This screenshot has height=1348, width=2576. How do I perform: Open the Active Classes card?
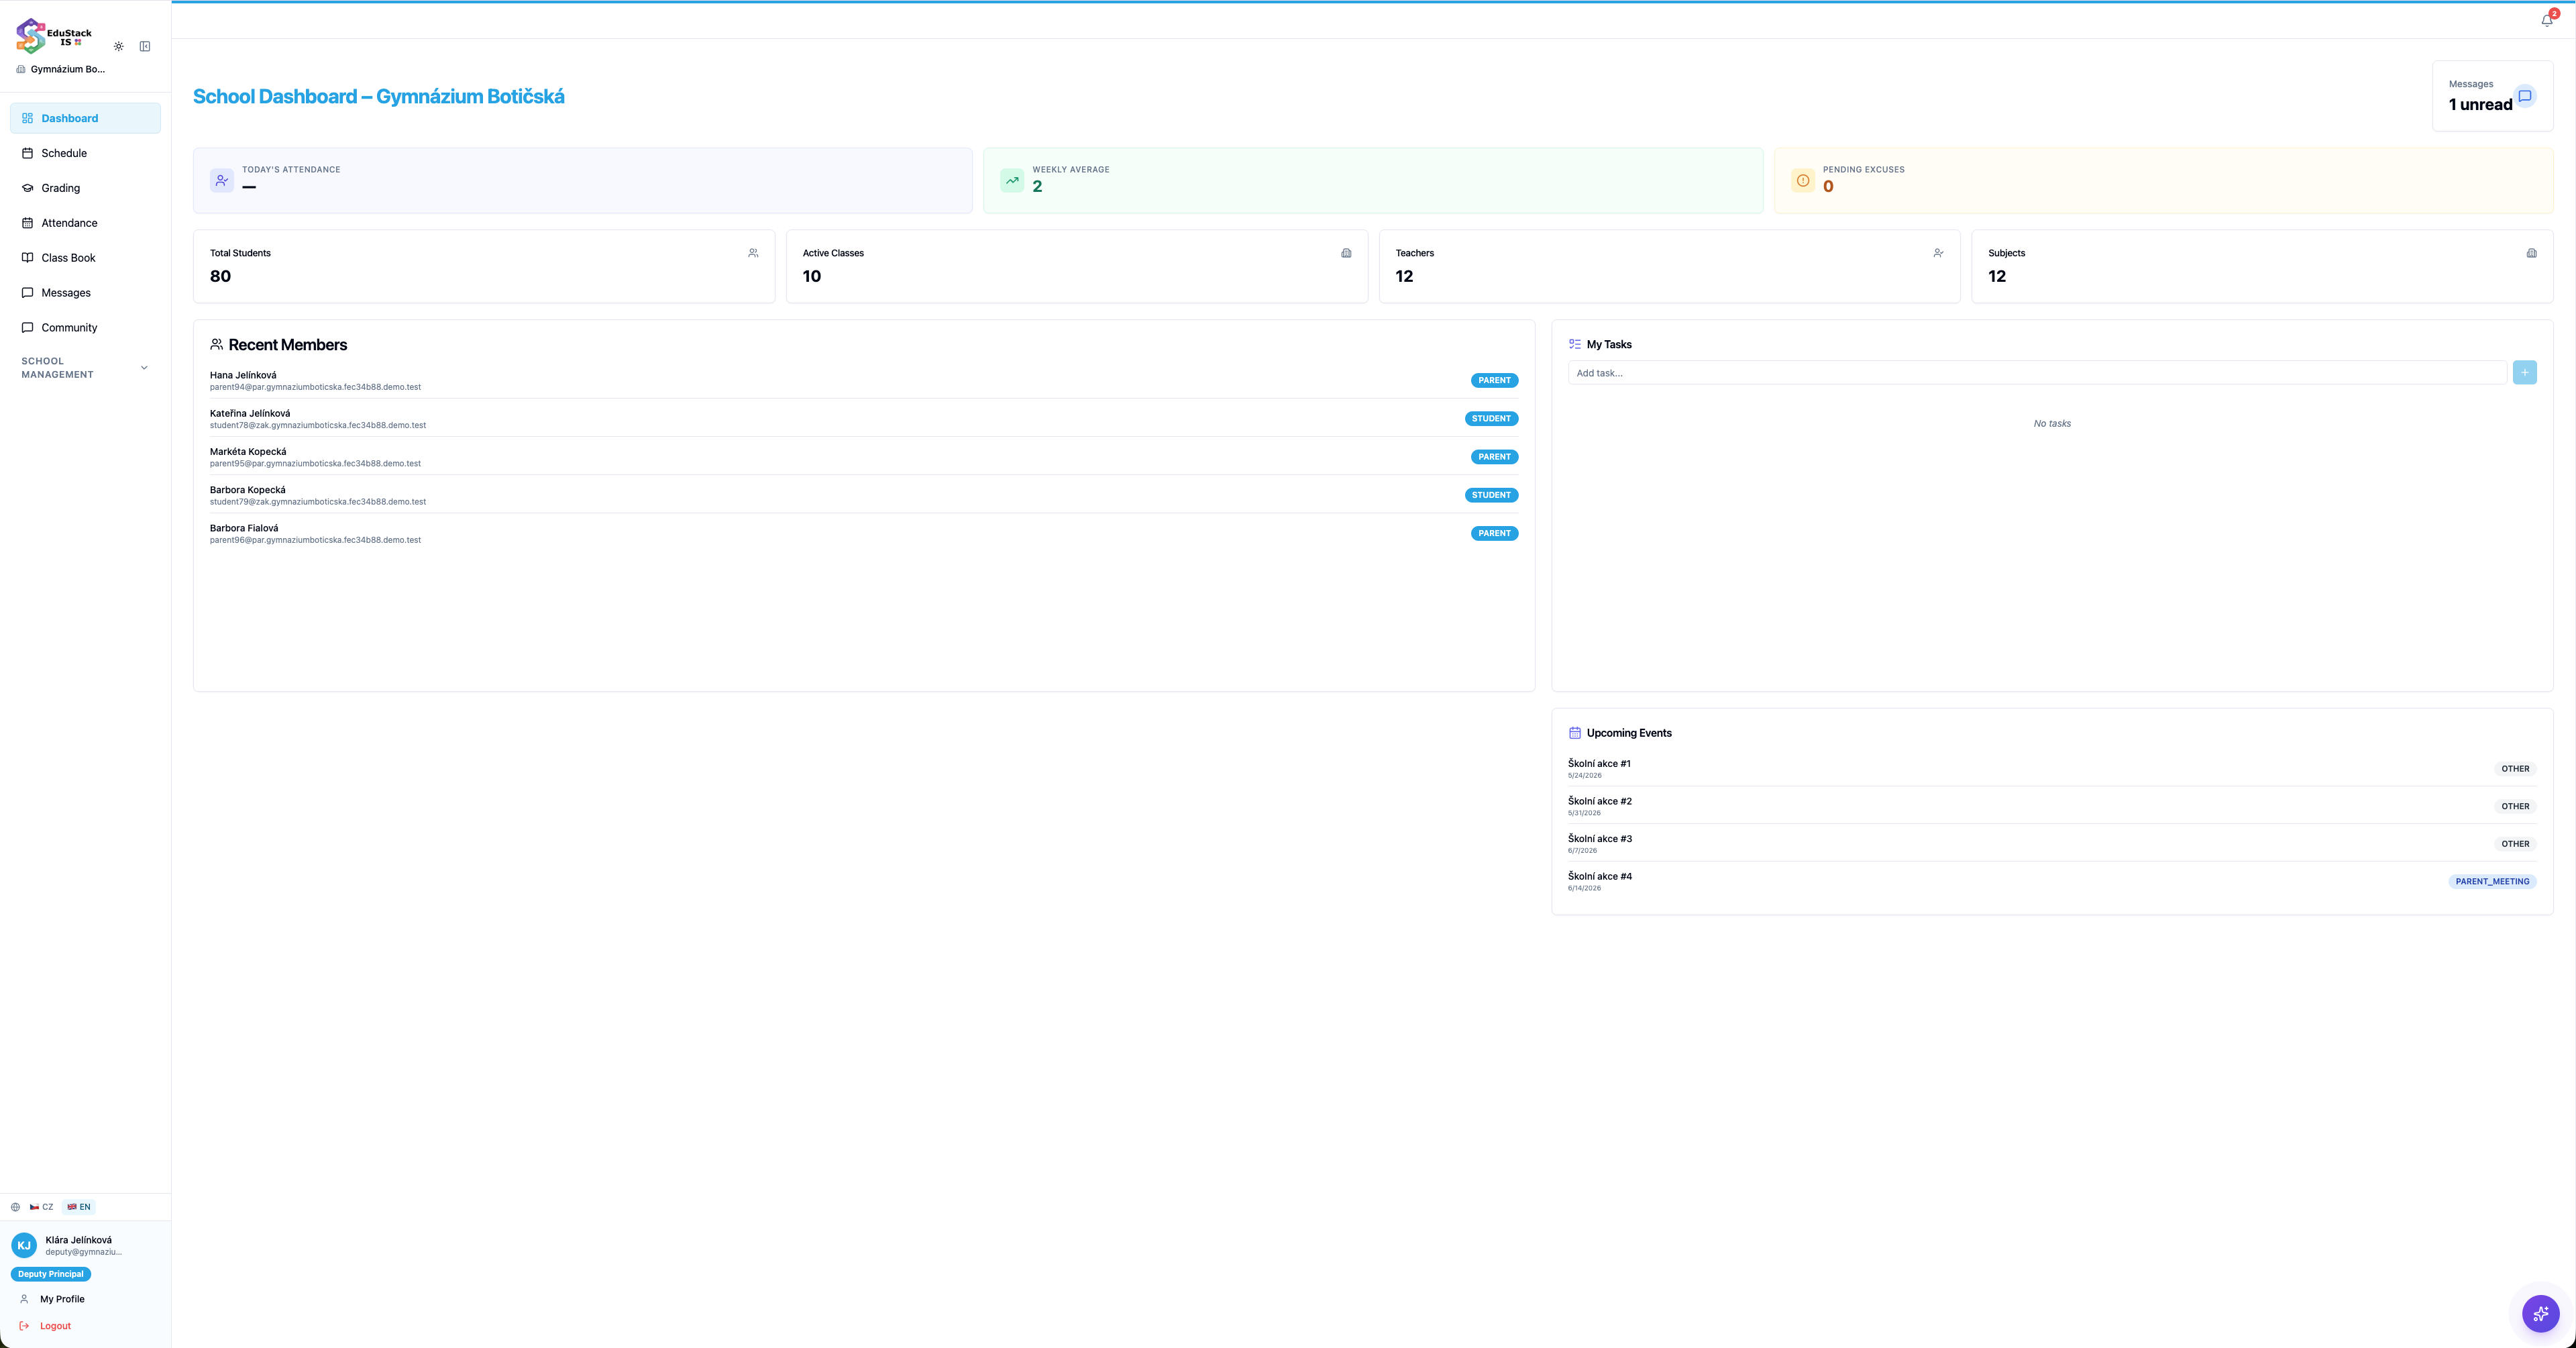1077,266
